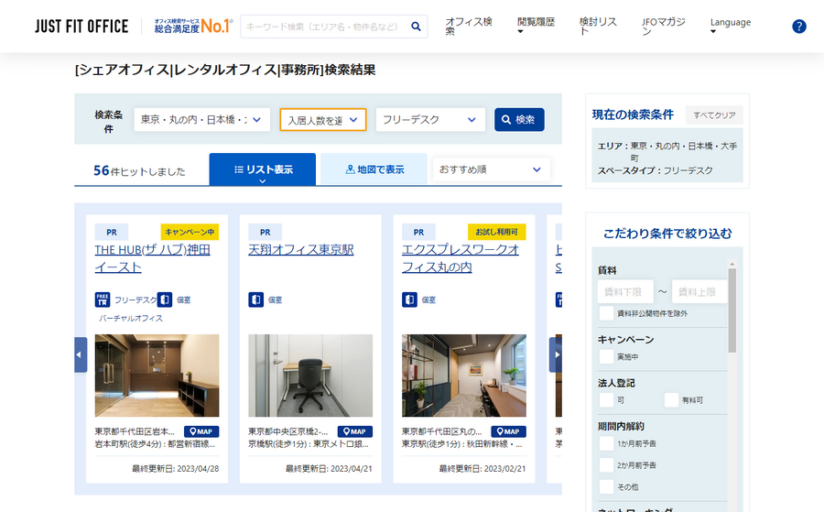Click the filter panel scrollbar
Screen dimensions: 824x512
tap(732, 310)
